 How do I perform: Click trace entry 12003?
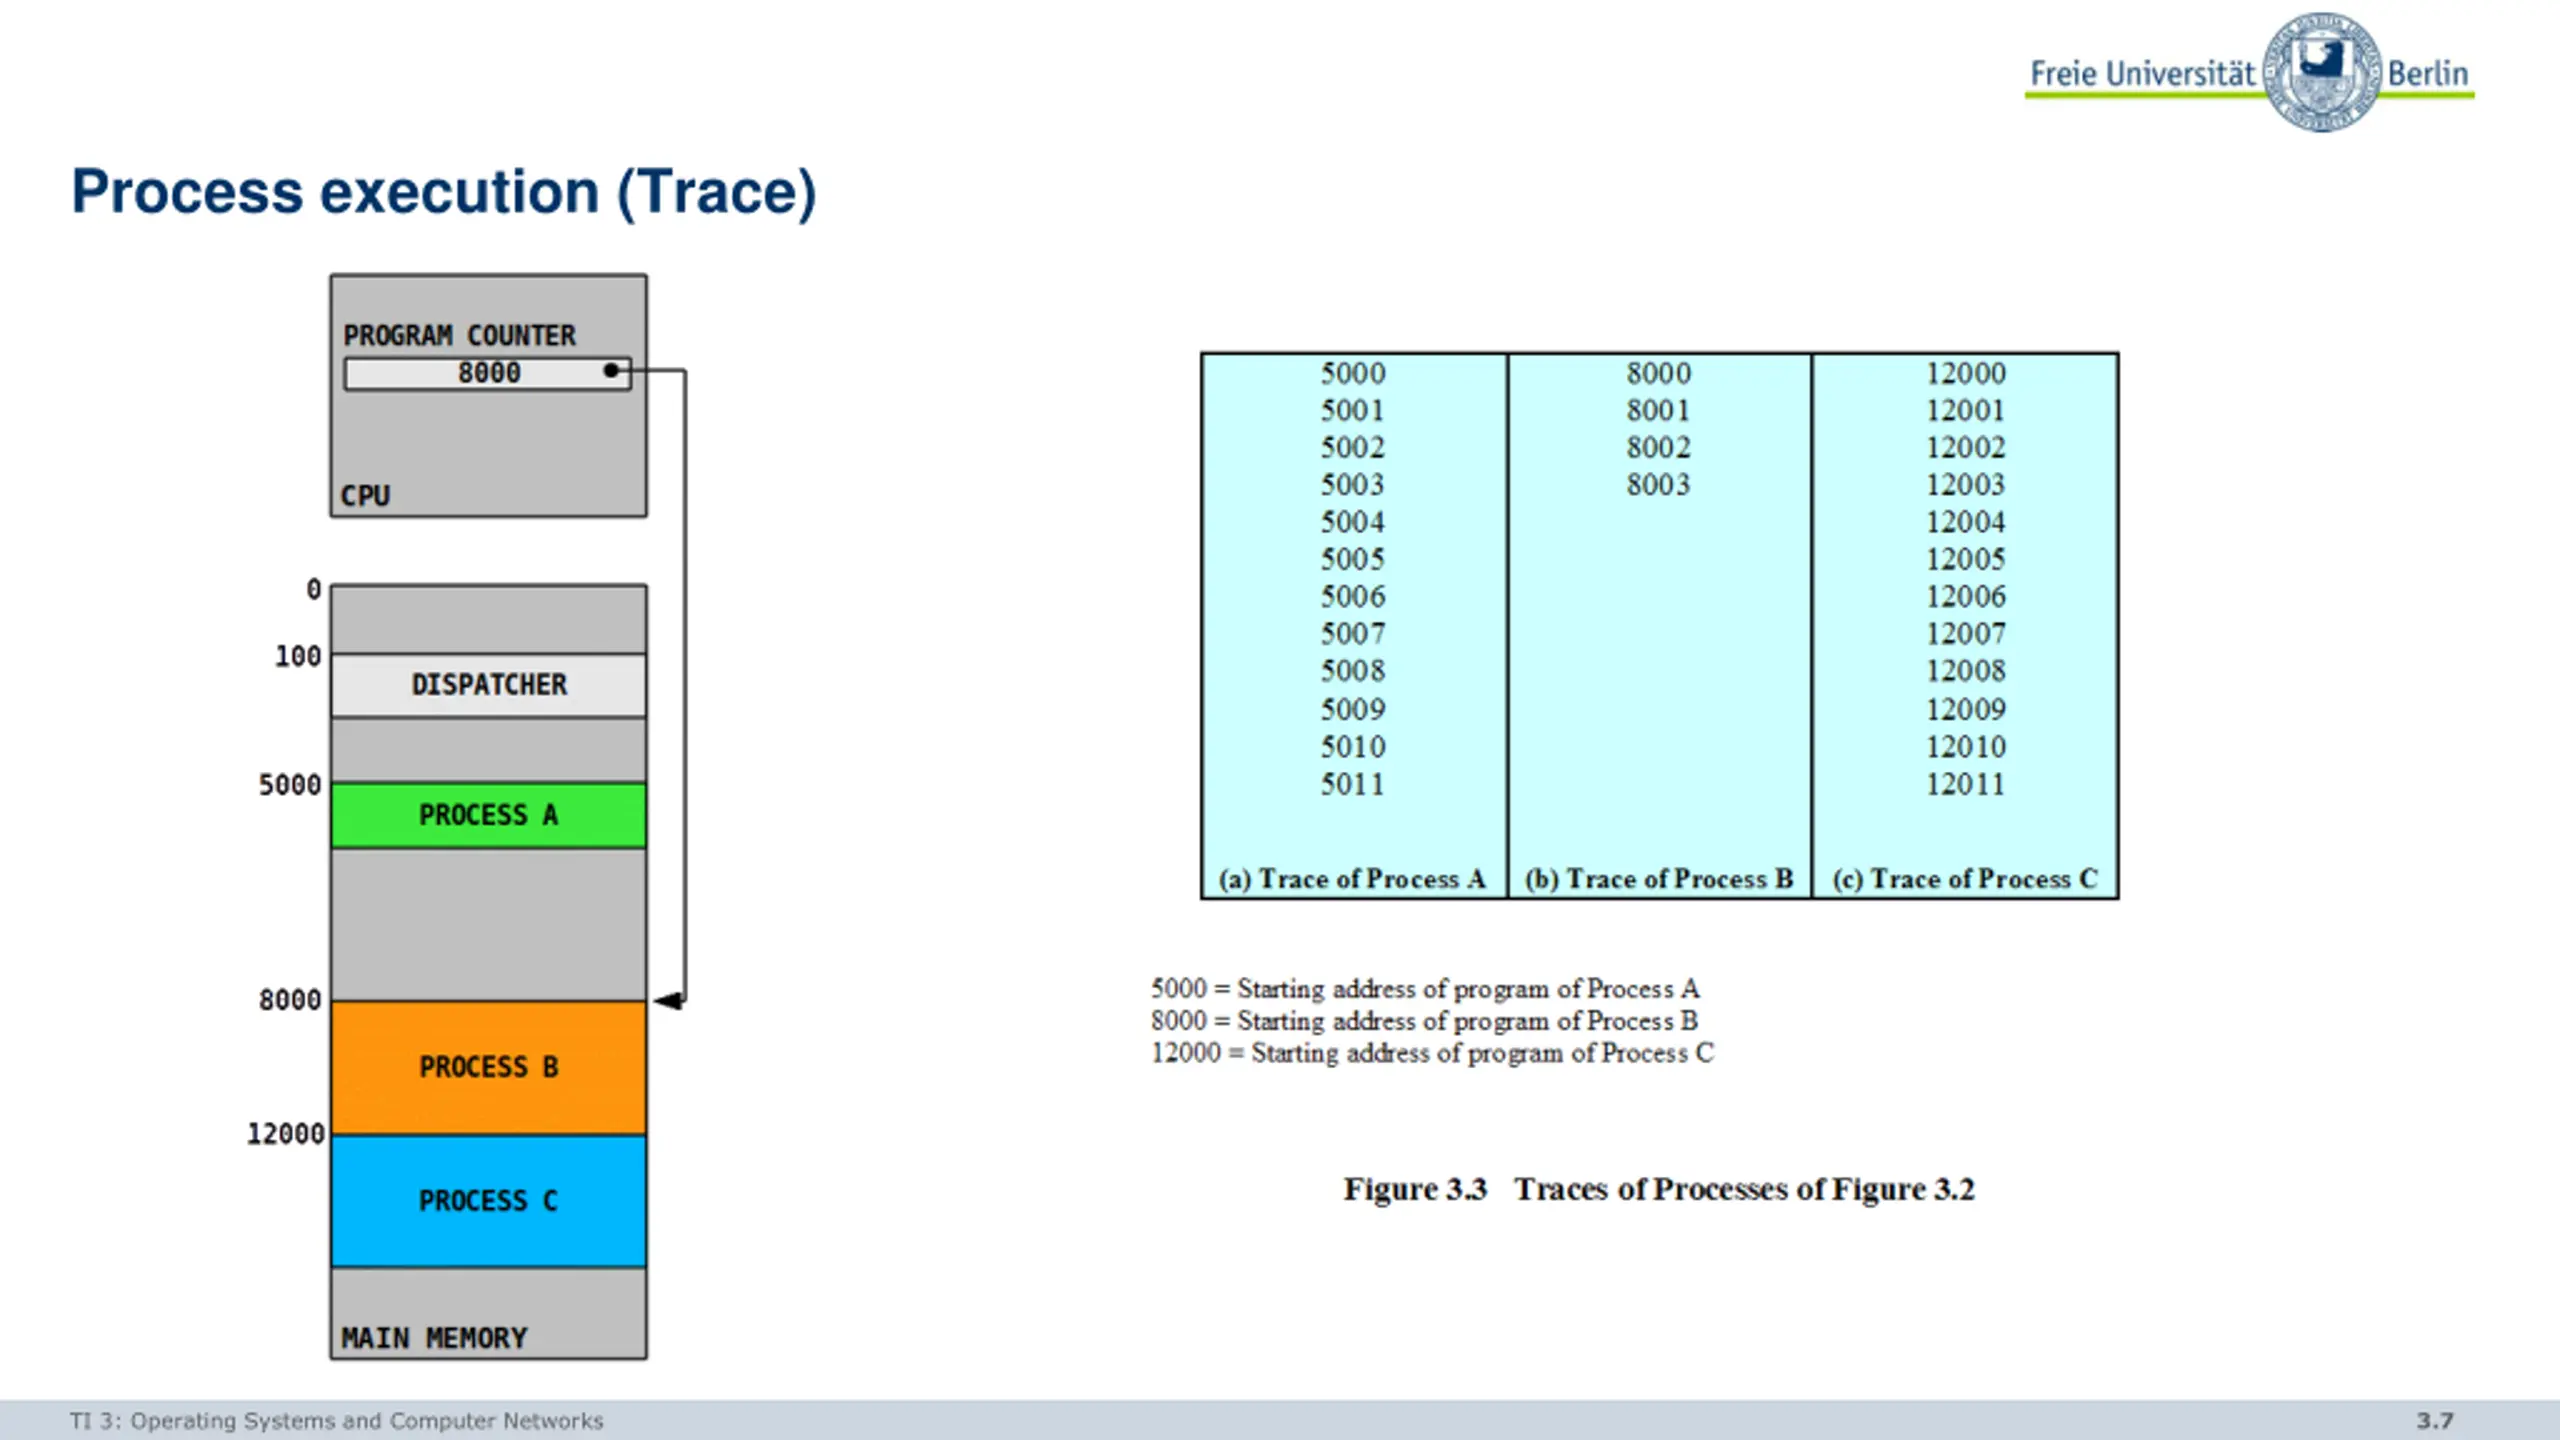(1966, 485)
